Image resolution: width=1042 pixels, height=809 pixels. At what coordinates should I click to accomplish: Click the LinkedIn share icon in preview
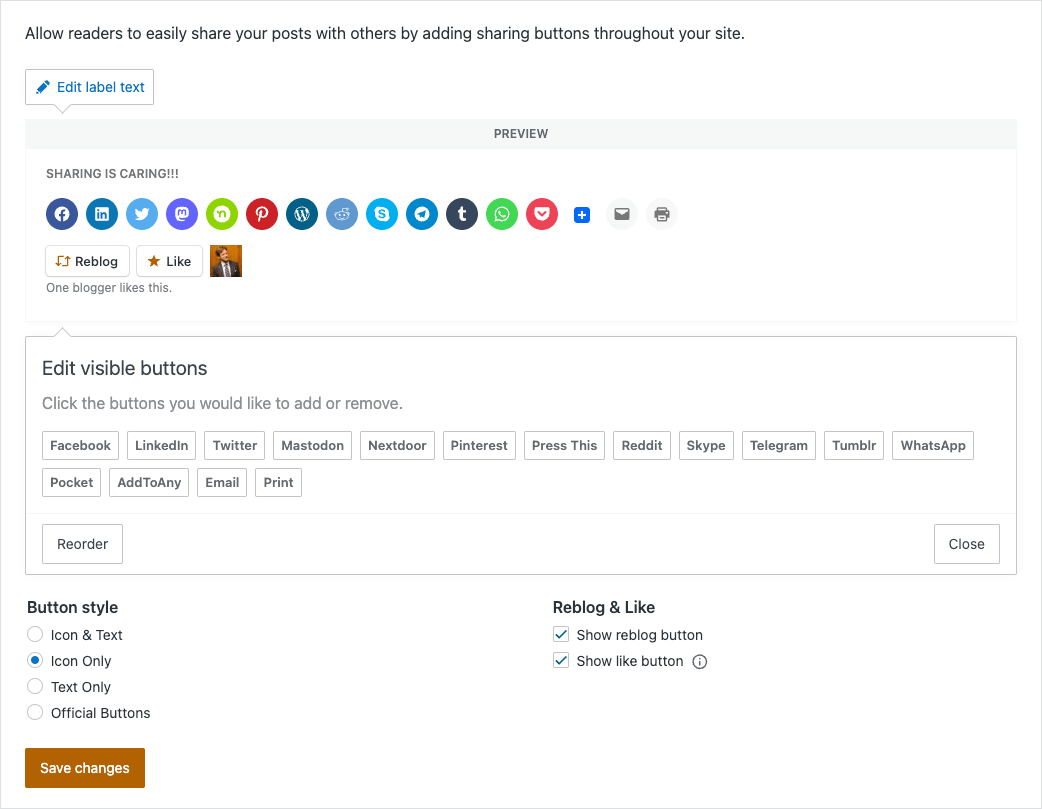102,214
